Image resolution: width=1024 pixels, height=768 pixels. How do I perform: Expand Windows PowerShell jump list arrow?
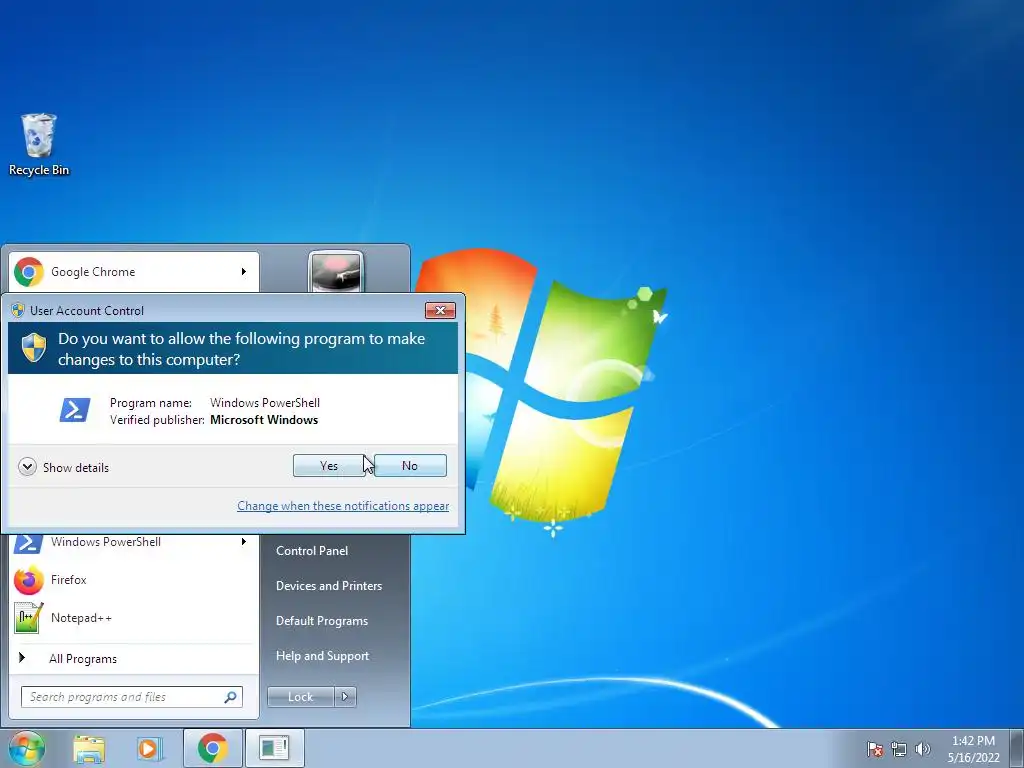(x=244, y=541)
